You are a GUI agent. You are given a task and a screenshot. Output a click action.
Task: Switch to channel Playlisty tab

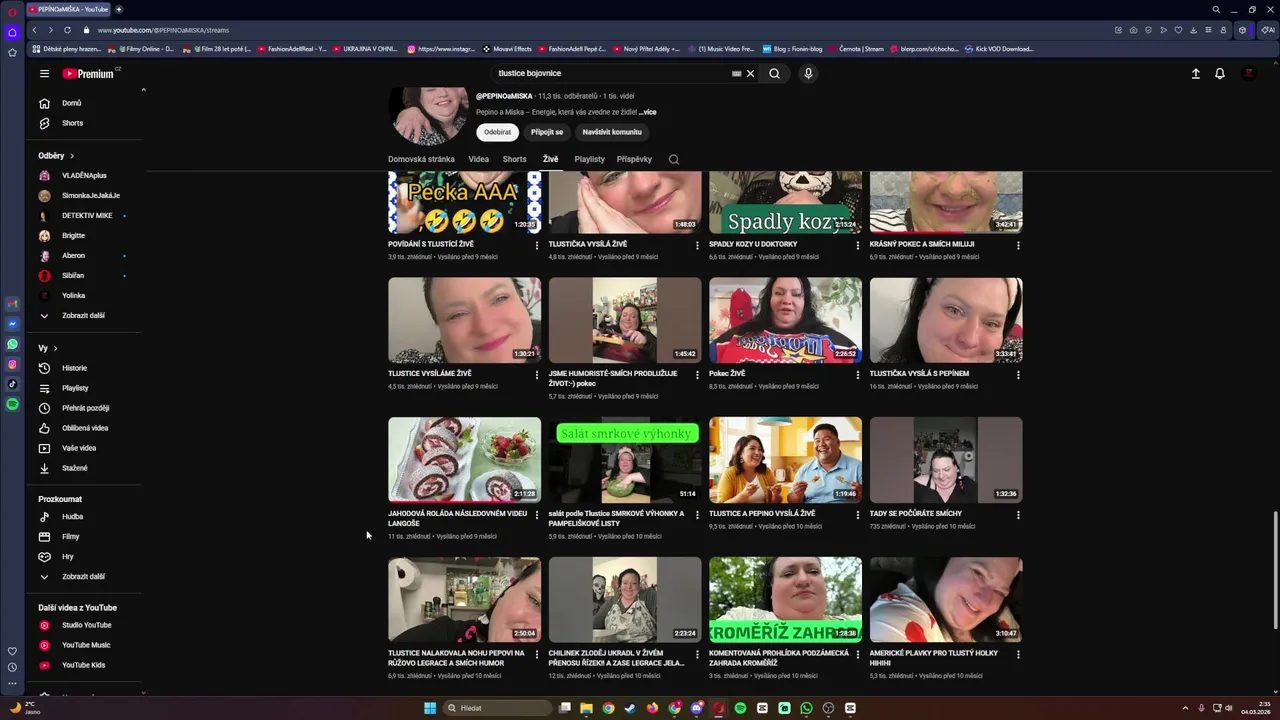click(x=589, y=159)
